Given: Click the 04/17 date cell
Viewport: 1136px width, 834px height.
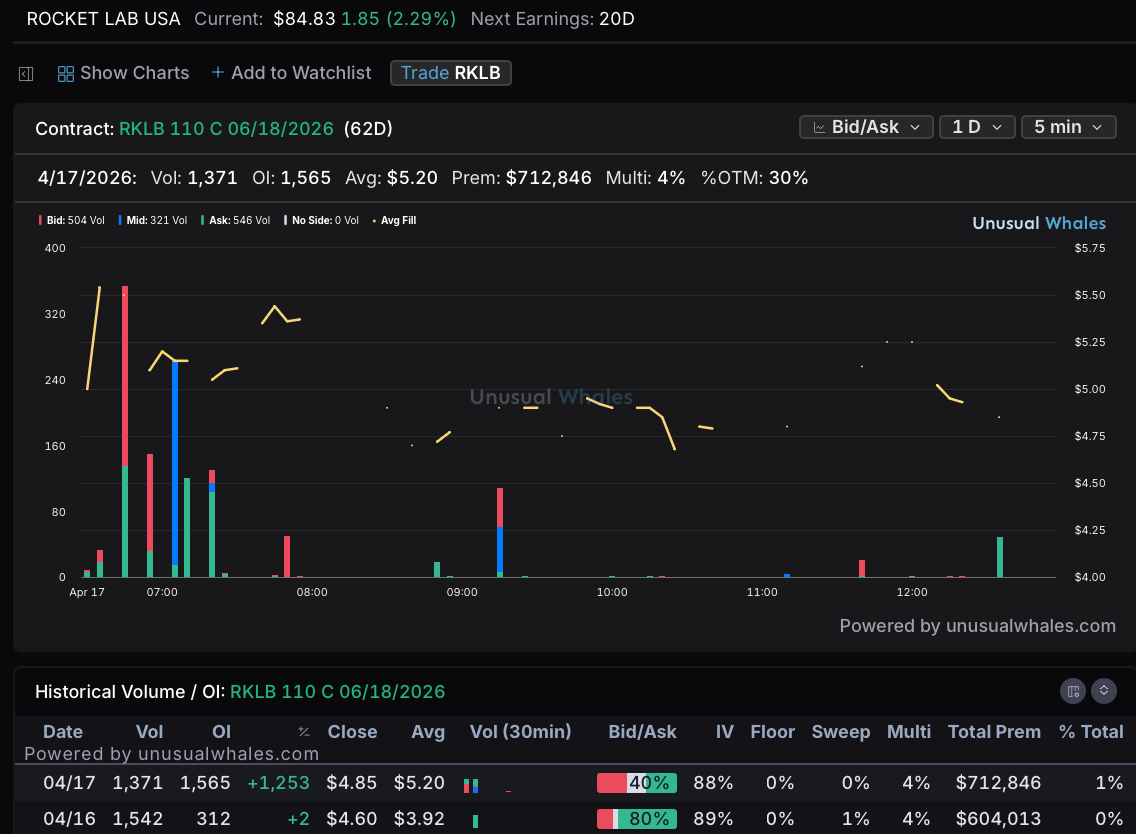Looking at the screenshot, I should pyautogui.click(x=69, y=783).
